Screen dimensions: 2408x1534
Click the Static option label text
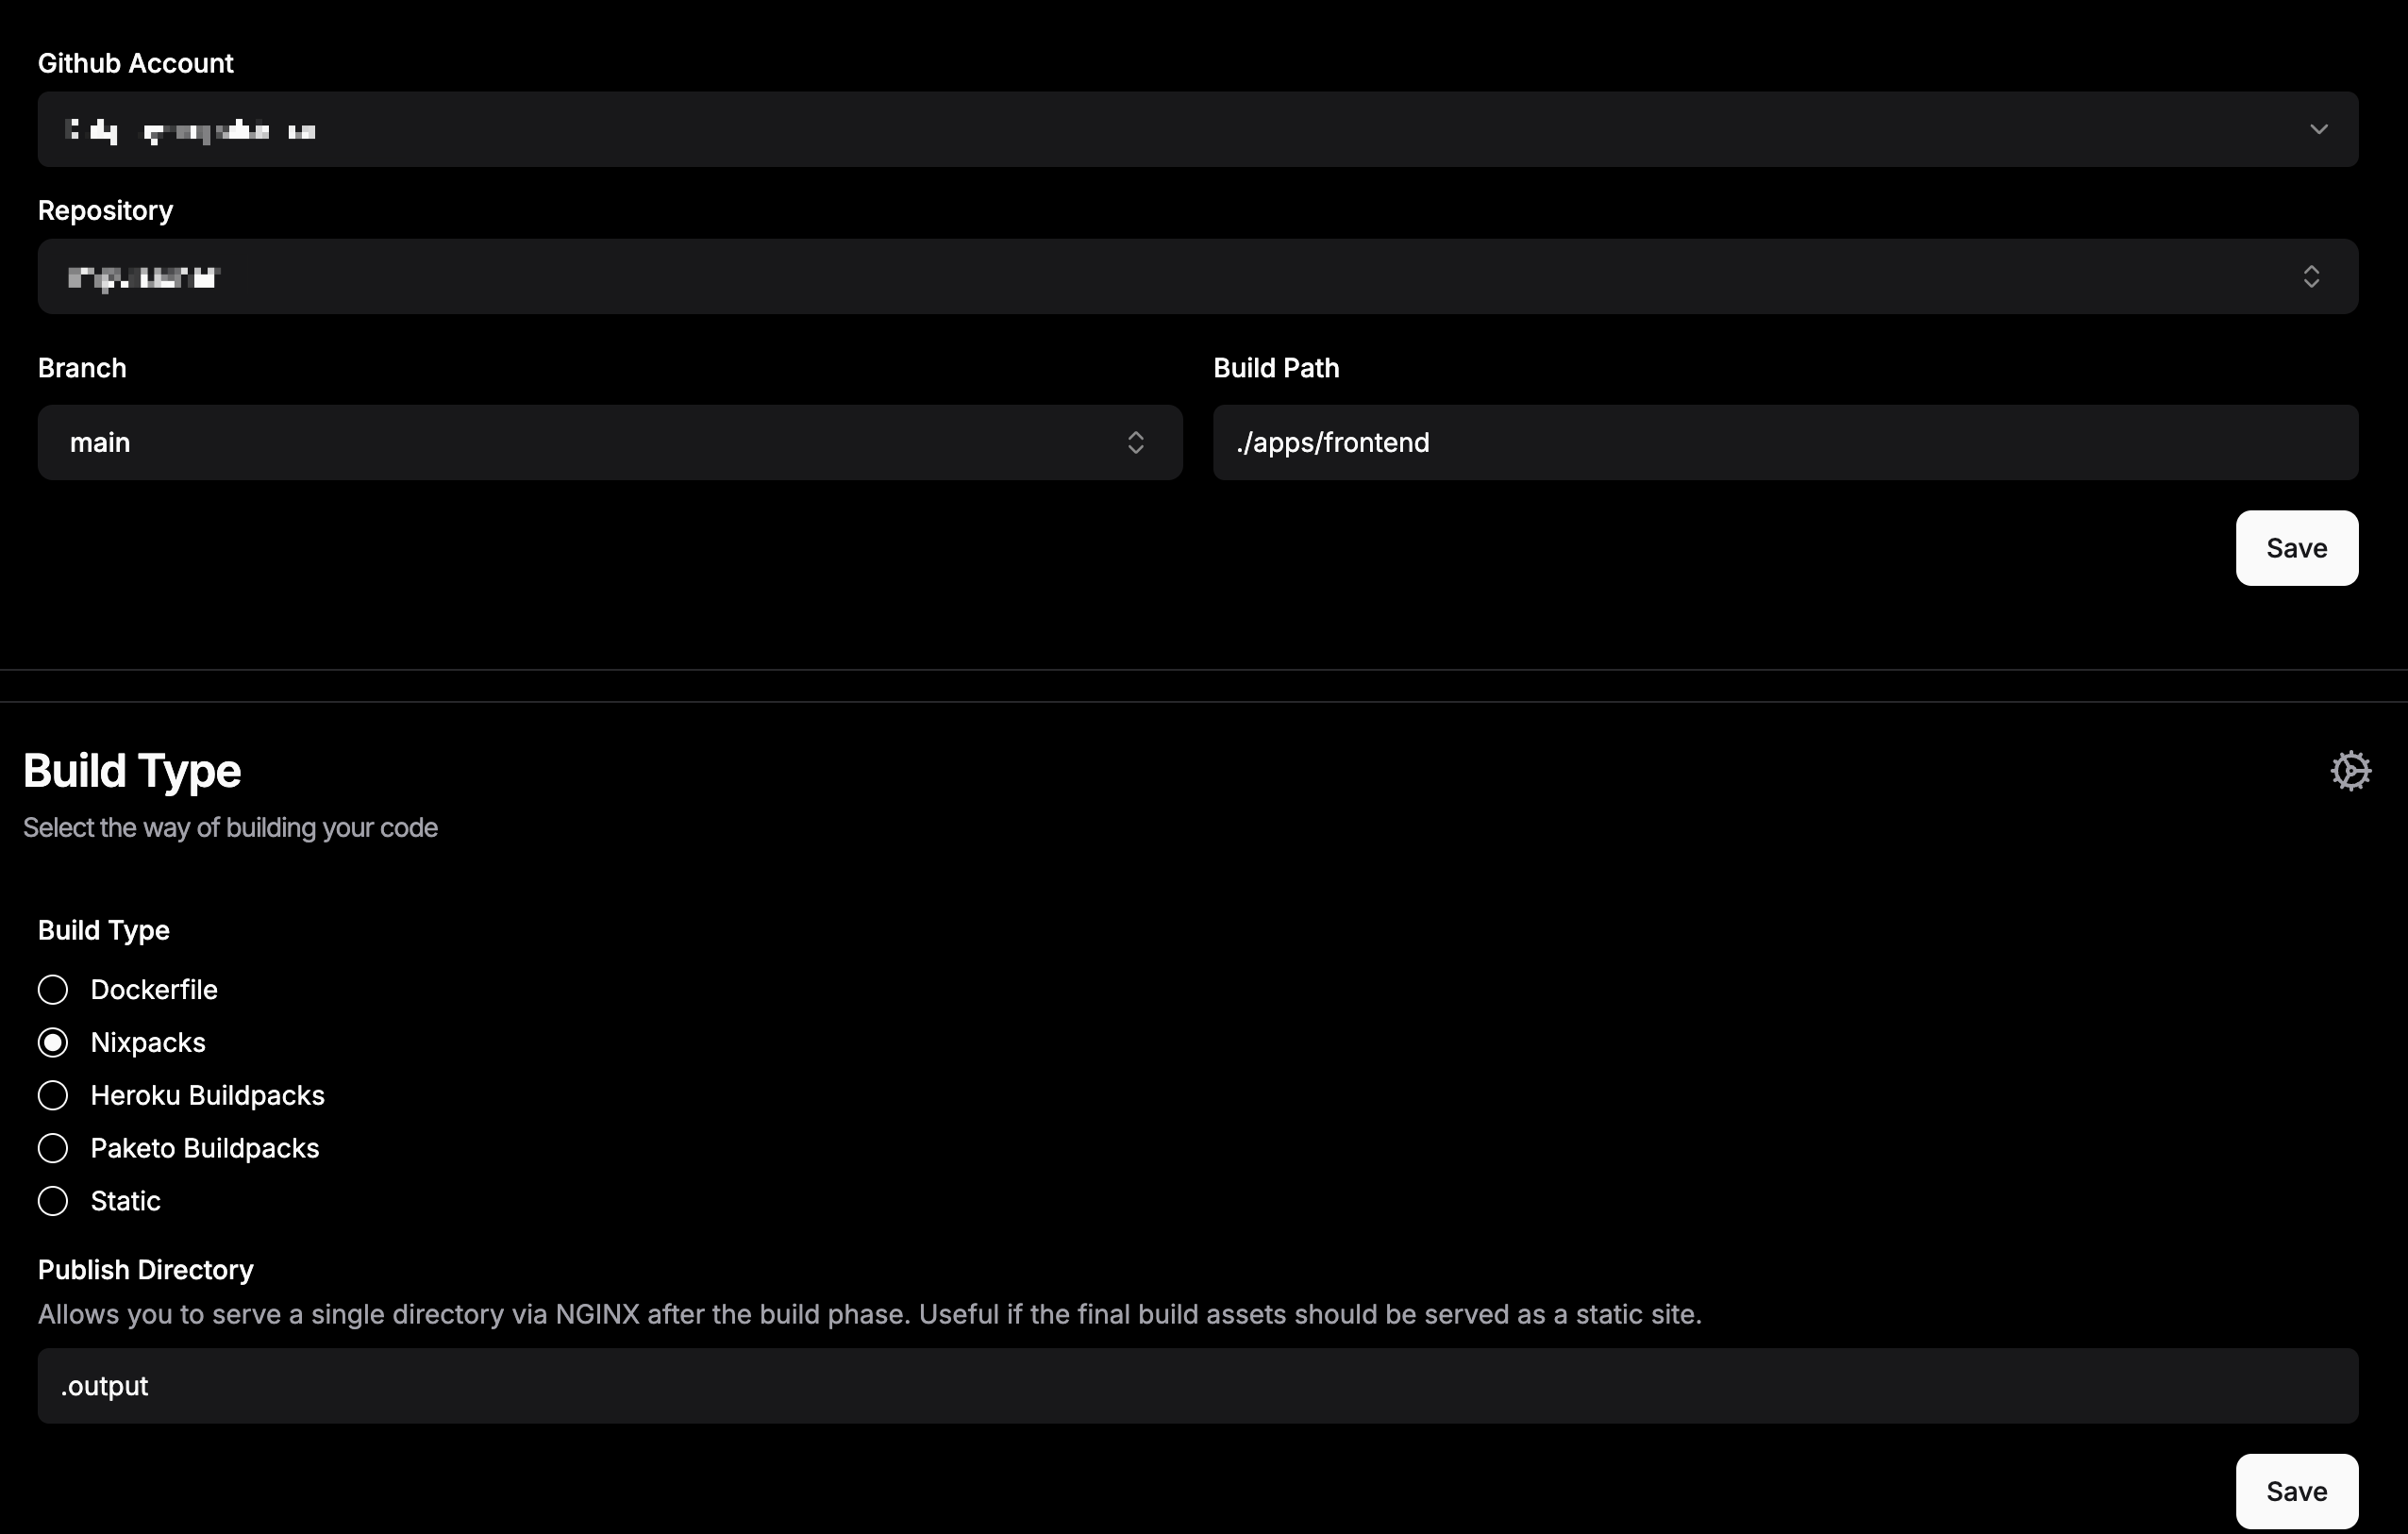click(125, 1201)
